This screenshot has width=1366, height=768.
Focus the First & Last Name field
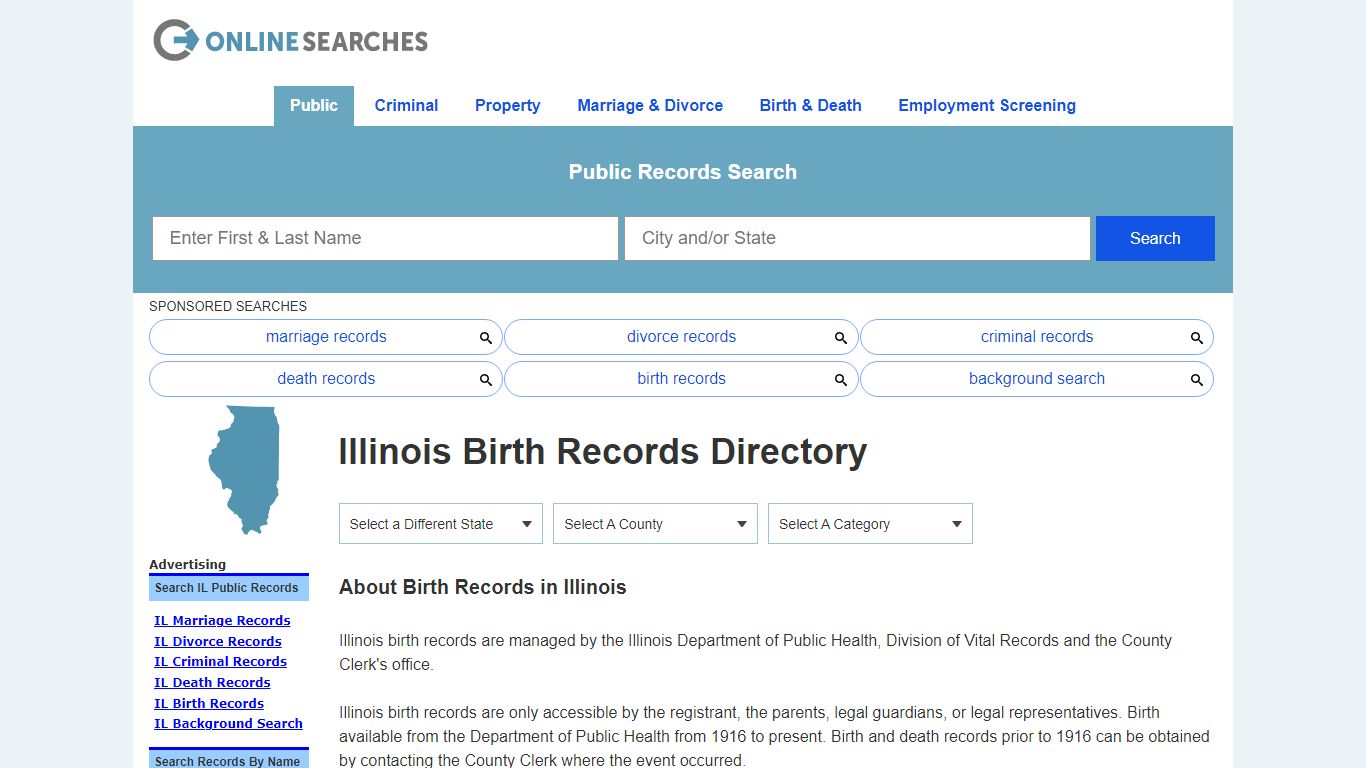[385, 238]
